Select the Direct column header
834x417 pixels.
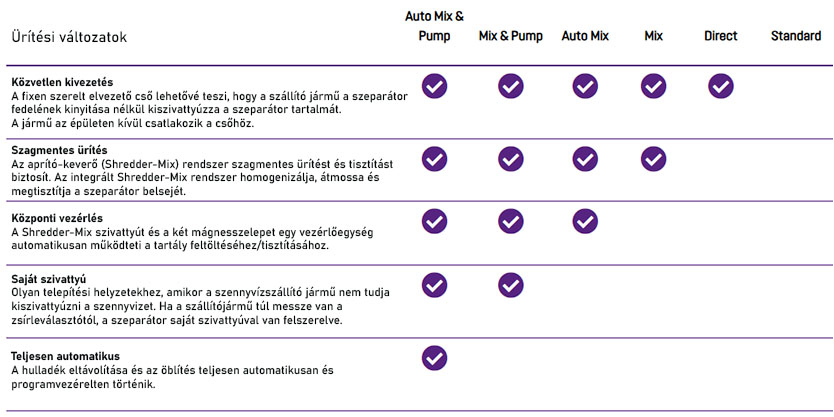720,36
